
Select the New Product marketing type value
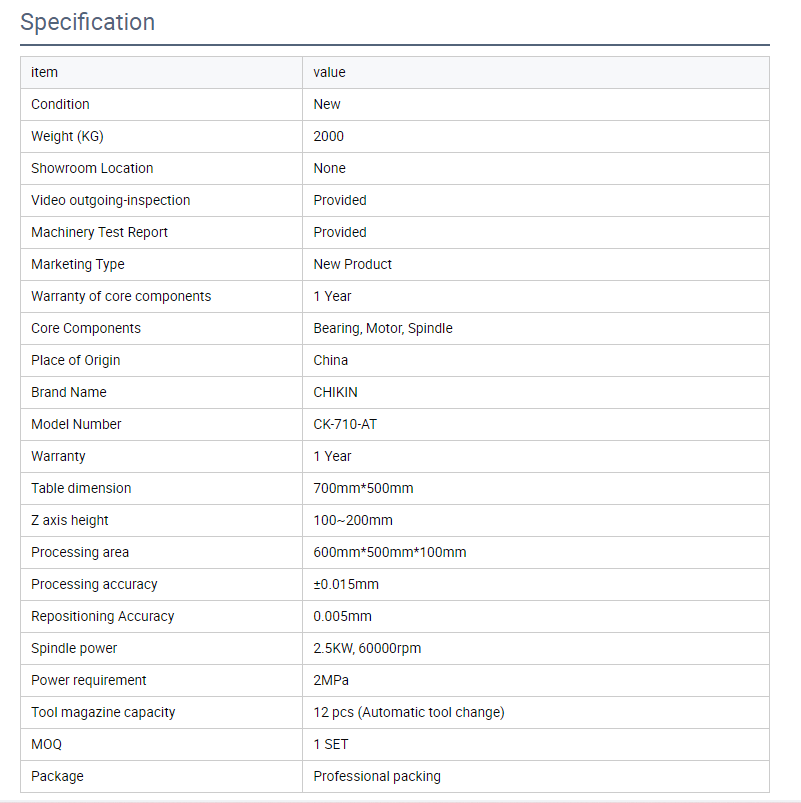(x=352, y=264)
